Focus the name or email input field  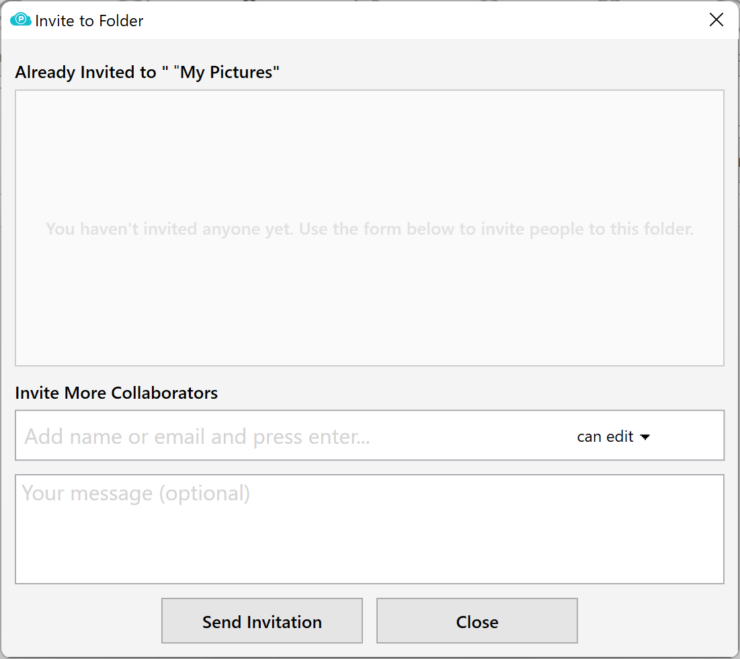[293, 436]
